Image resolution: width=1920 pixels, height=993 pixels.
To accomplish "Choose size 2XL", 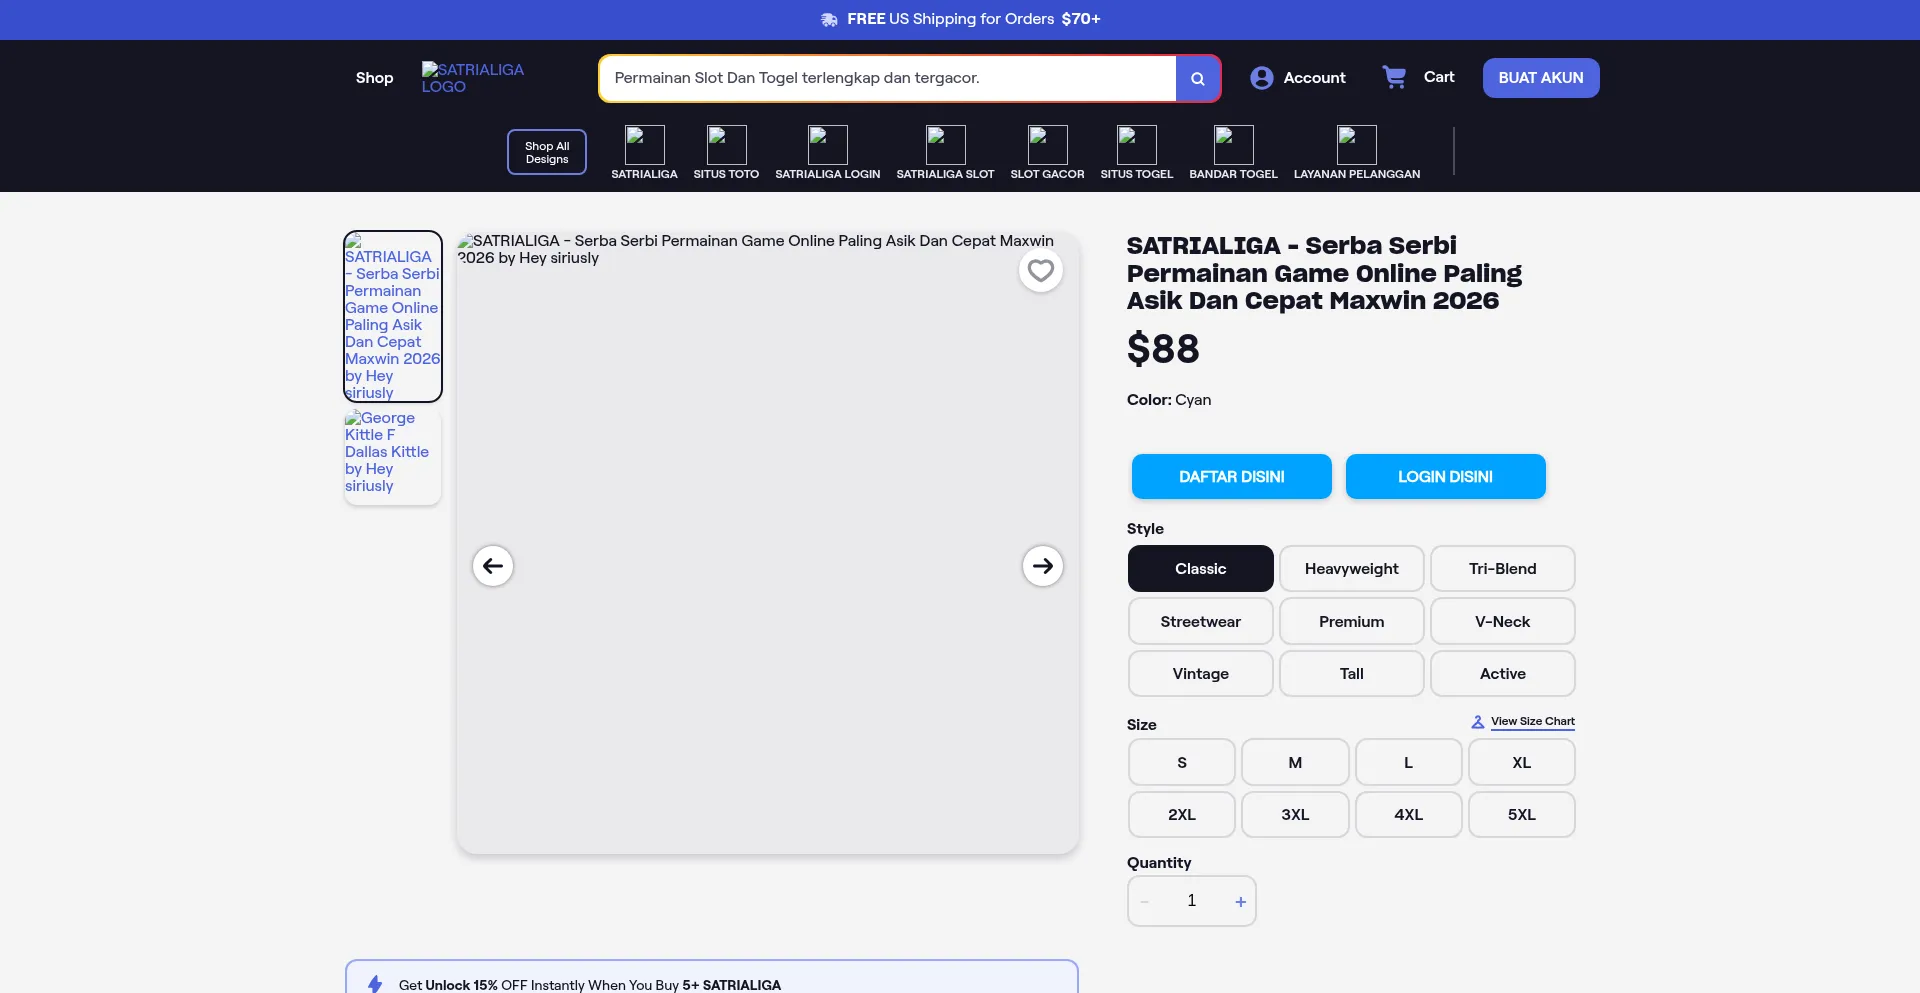I will [1182, 815].
